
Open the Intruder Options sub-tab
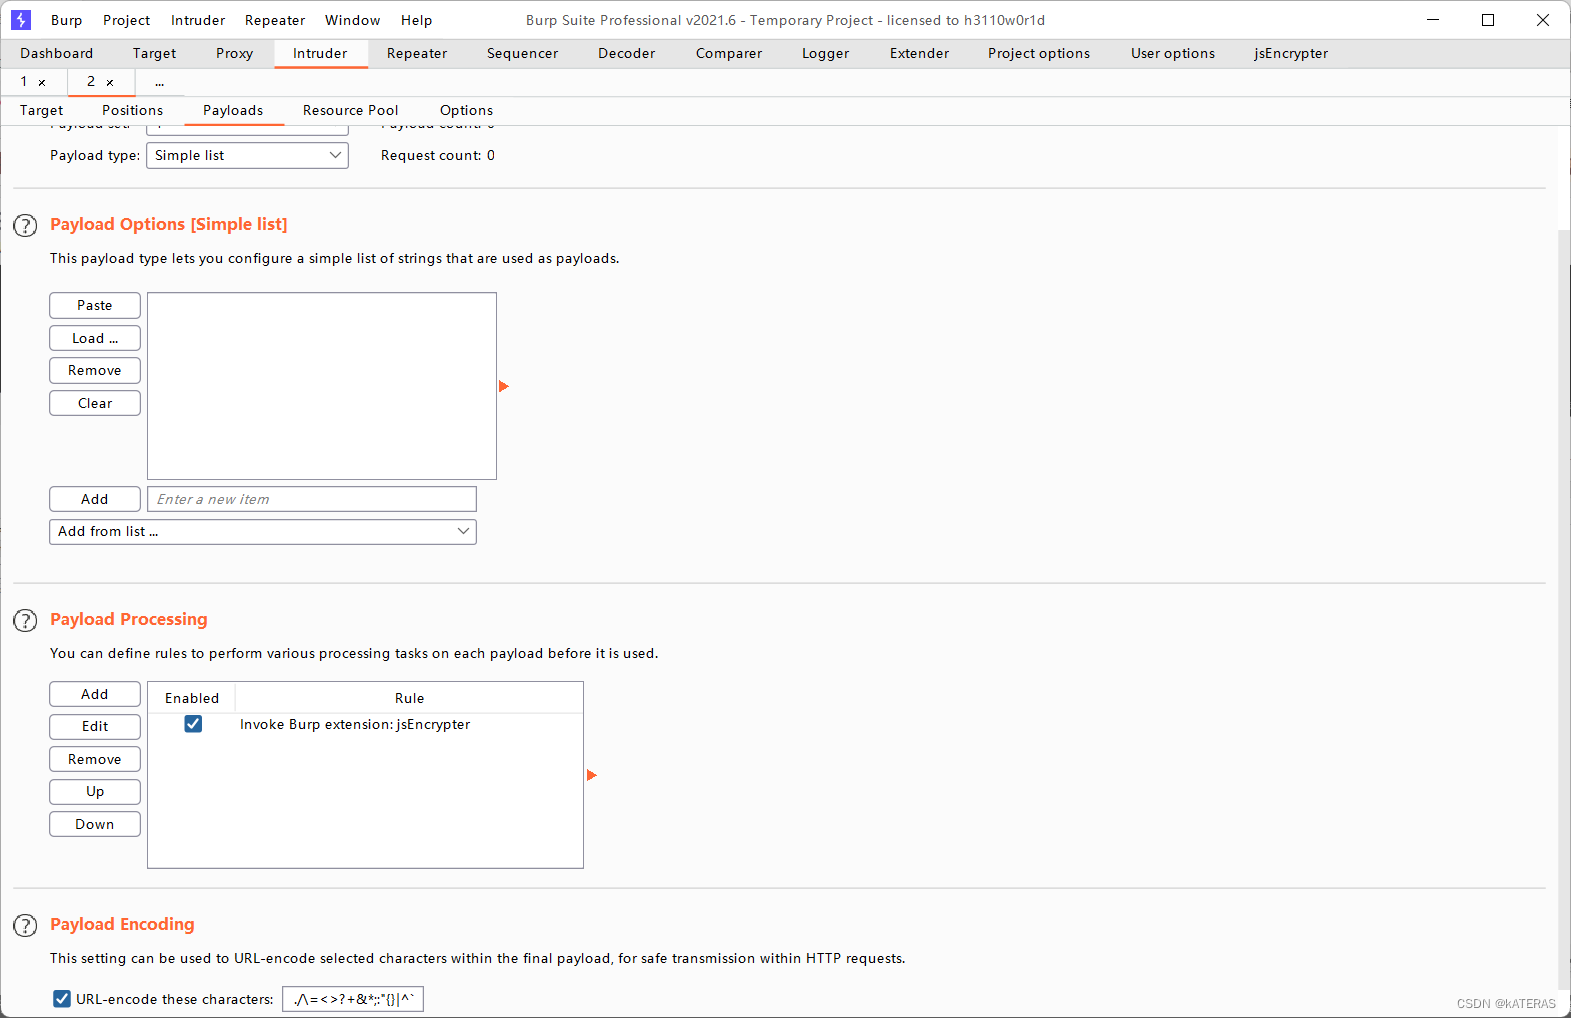466,111
